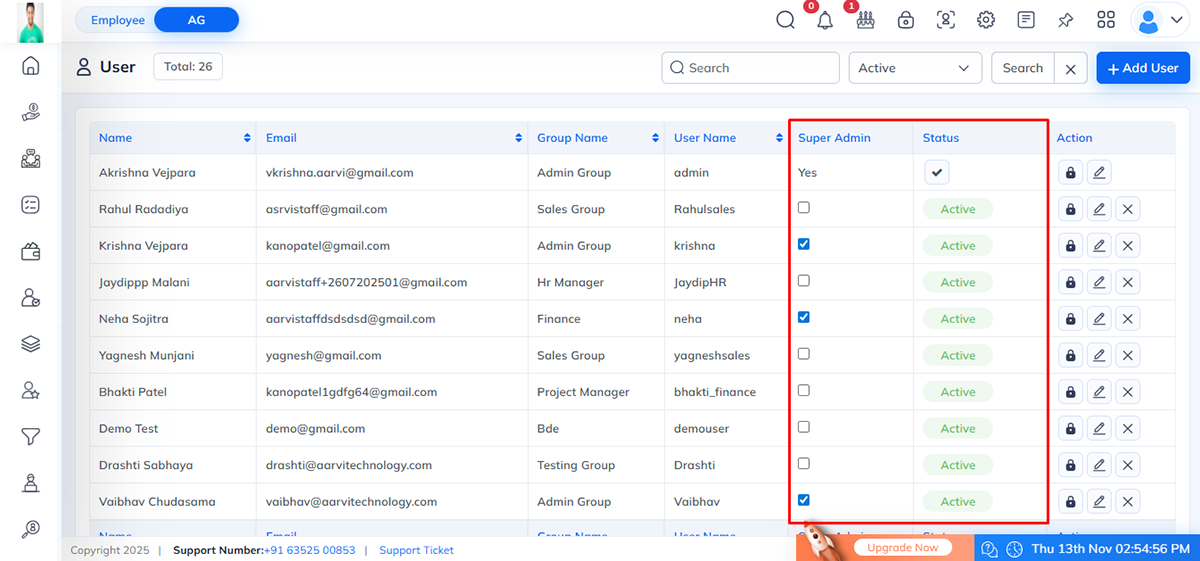Sort the table by Name column arrows
Viewport: 1200px width, 561px height.
pyautogui.click(x=247, y=138)
